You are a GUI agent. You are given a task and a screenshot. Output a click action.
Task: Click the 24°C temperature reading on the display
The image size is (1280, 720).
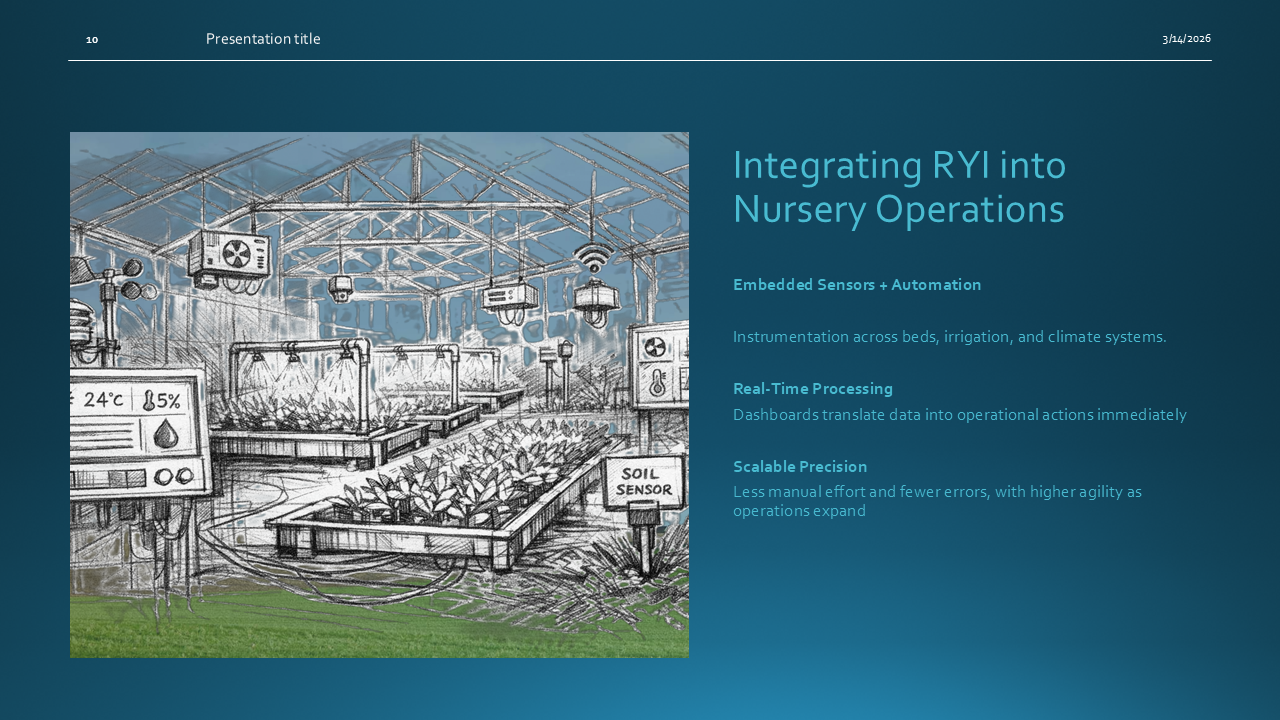pos(102,399)
